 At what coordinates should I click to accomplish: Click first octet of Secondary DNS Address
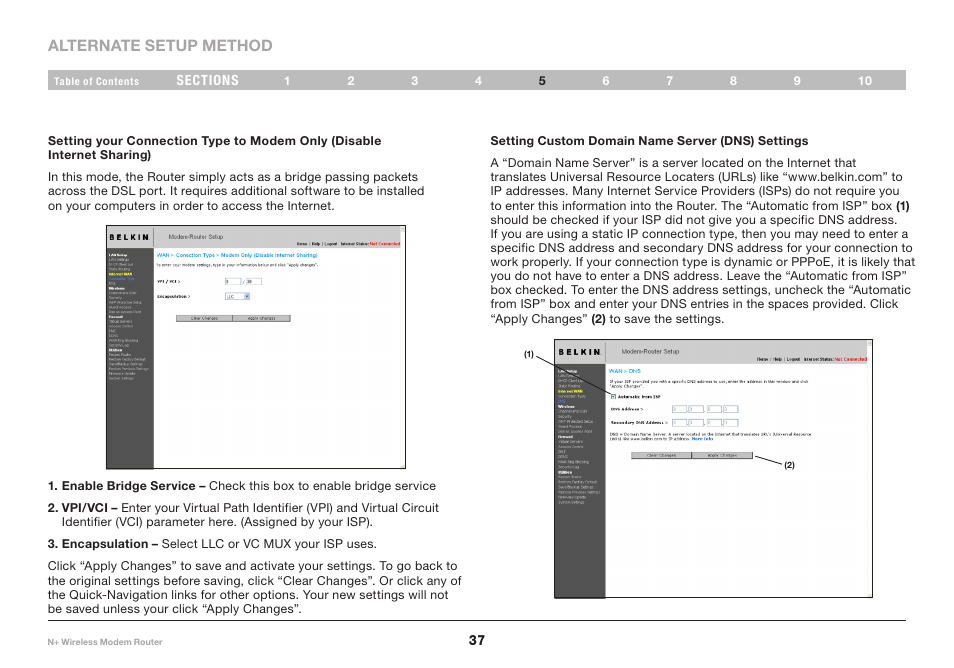pyautogui.click(x=680, y=423)
